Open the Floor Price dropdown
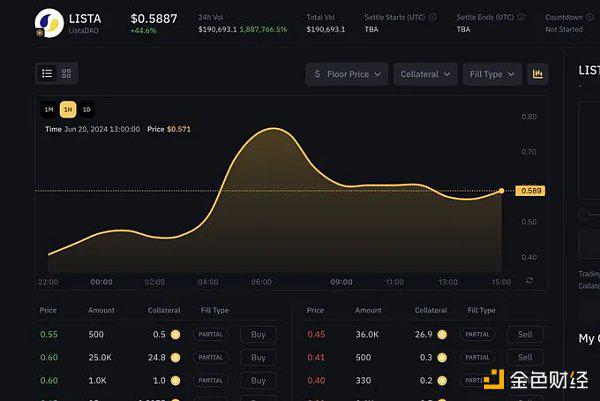The width and height of the screenshot is (600, 401). (347, 74)
